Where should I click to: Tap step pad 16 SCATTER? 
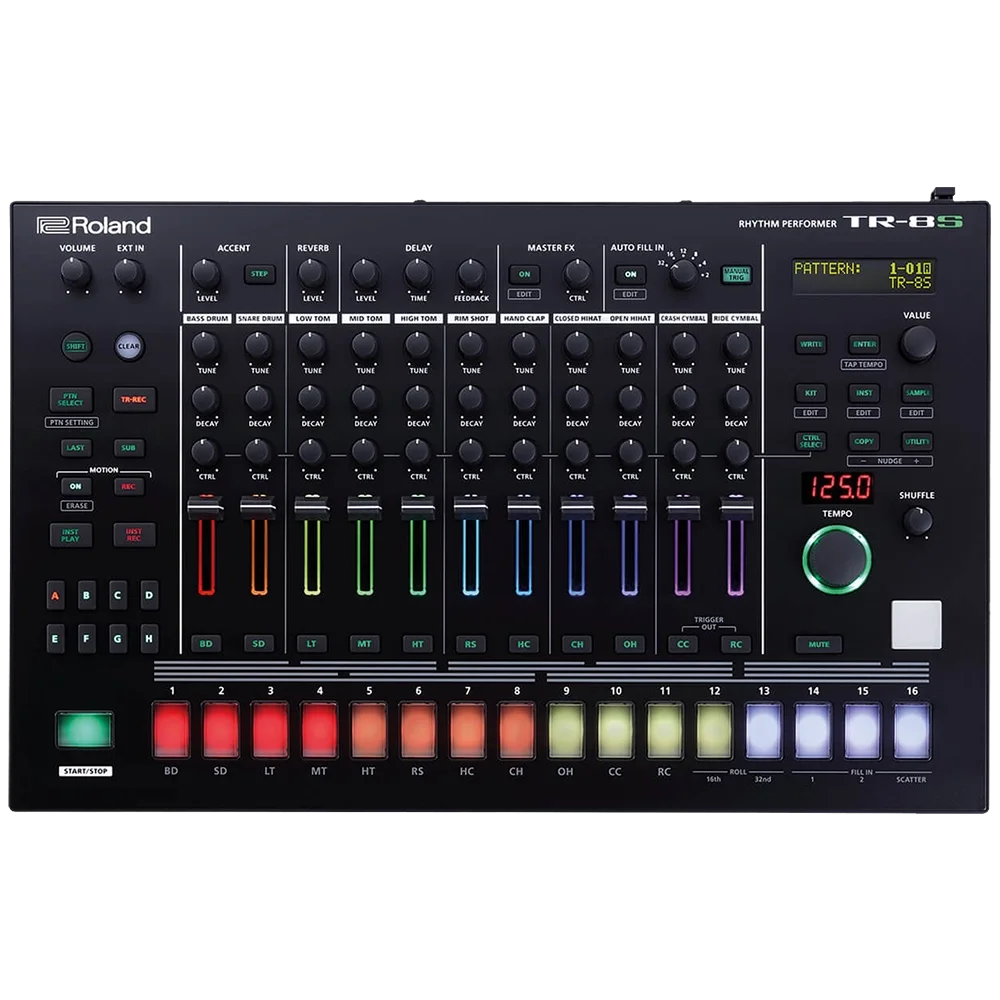click(912, 730)
